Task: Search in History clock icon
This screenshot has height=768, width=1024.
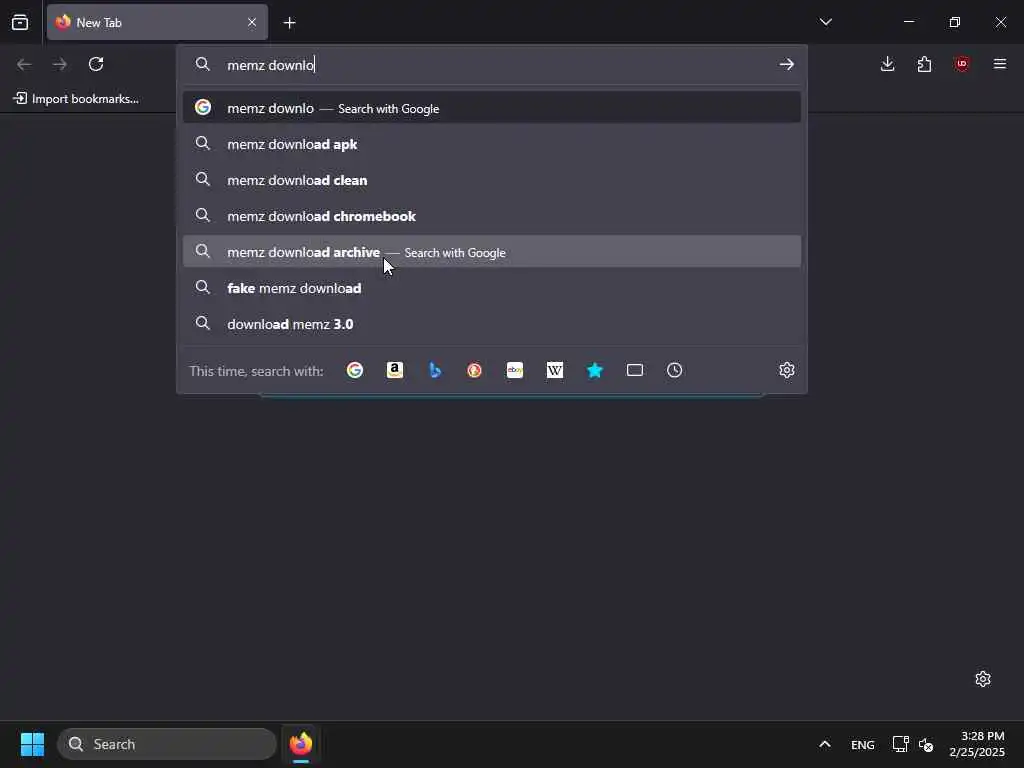Action: (675, 370)
